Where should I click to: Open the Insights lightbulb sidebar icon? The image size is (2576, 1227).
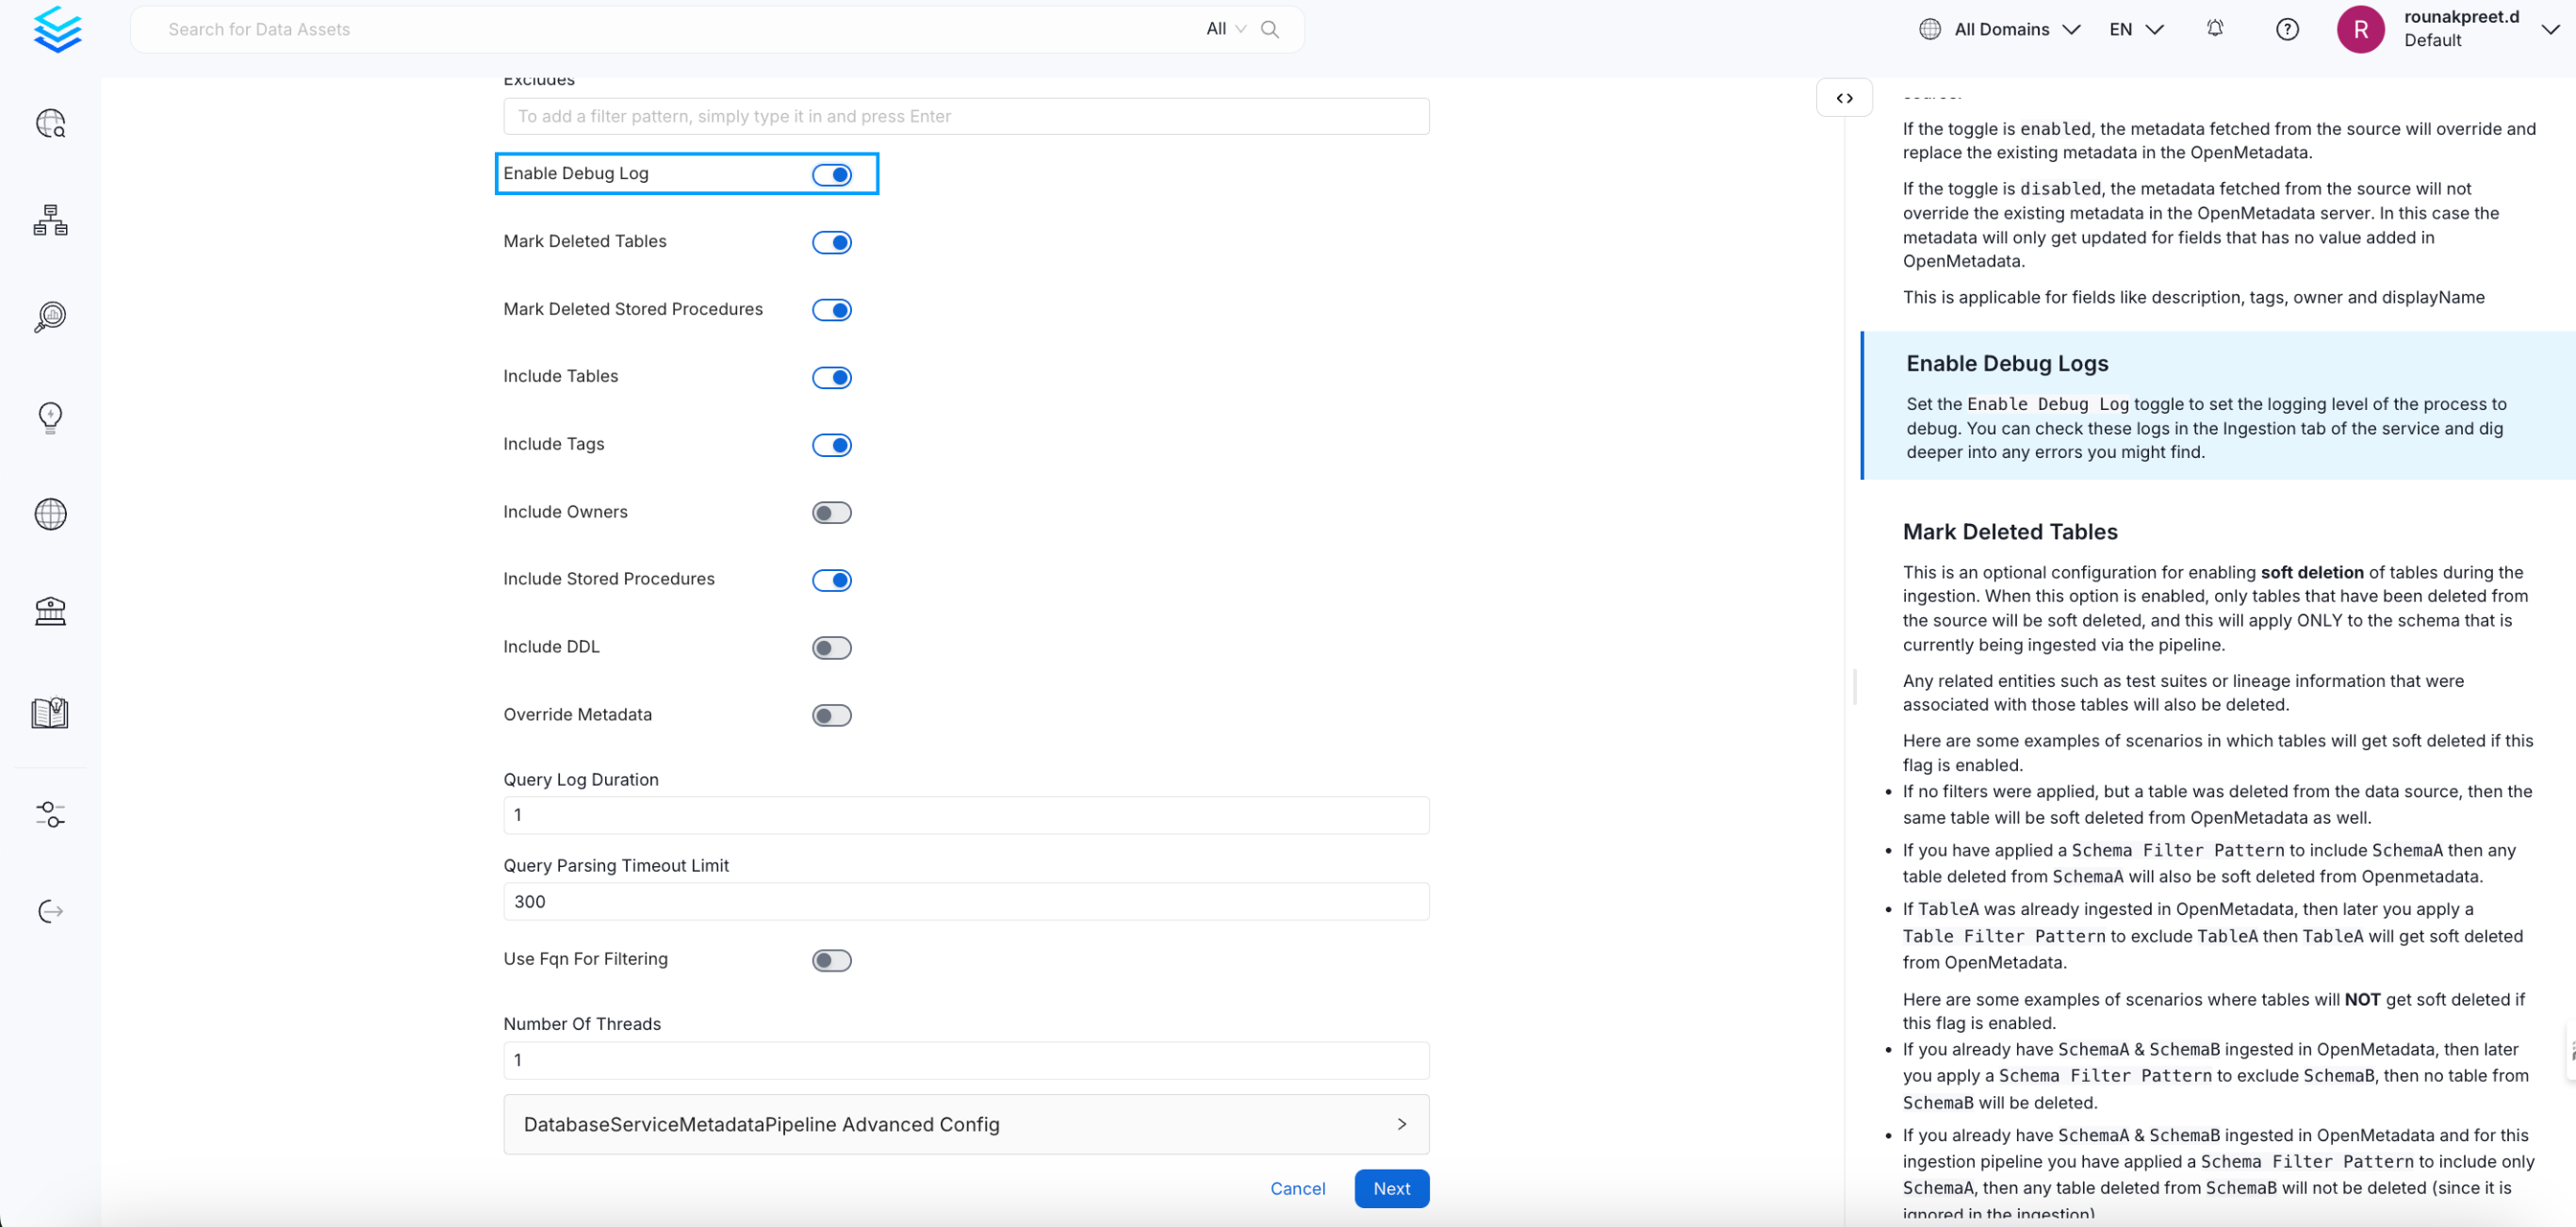coord(50,415)
